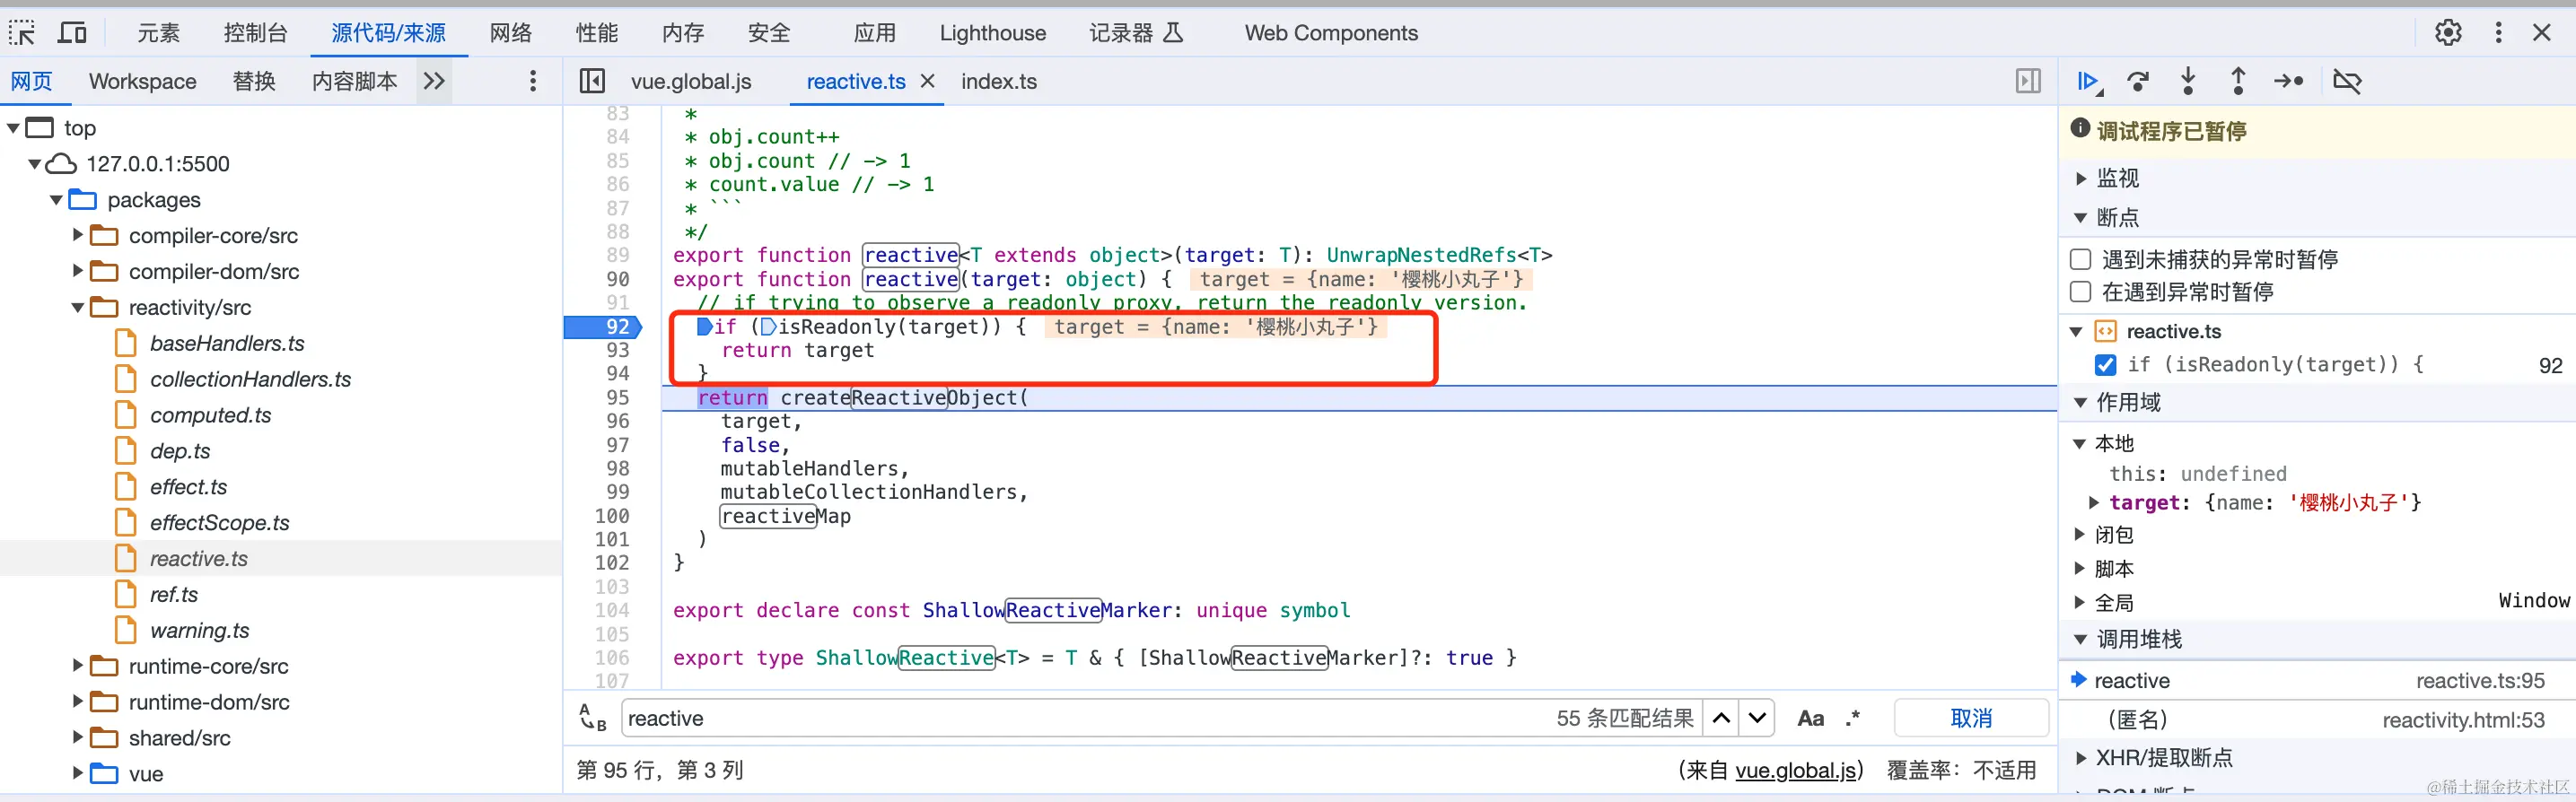2576x802 pixels.
Task: Toggle replace mode icon in search bar
Action: [x=592, y=718]
